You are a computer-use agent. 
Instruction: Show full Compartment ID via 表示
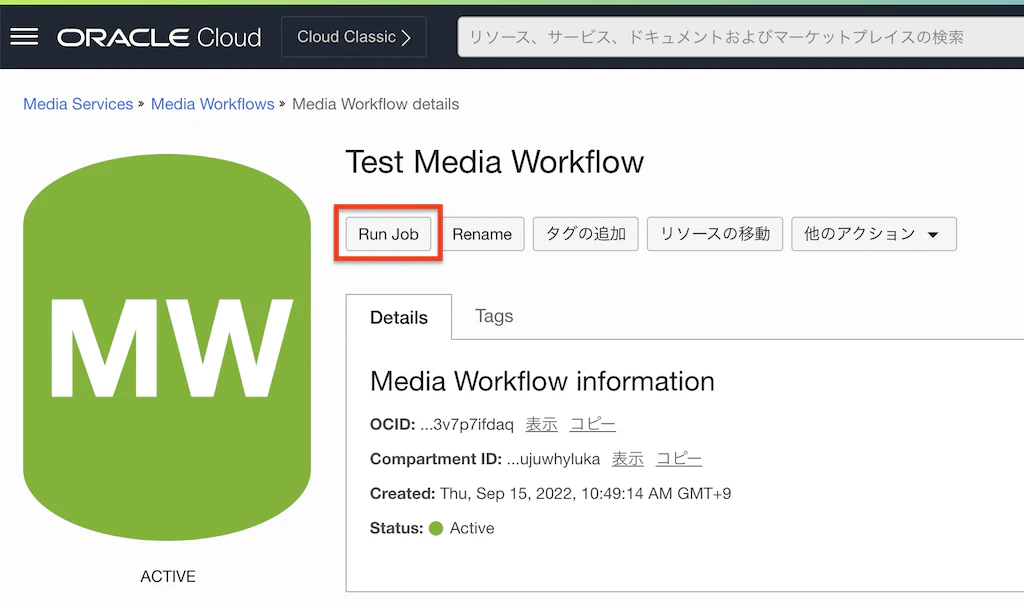tap(628, 459)
